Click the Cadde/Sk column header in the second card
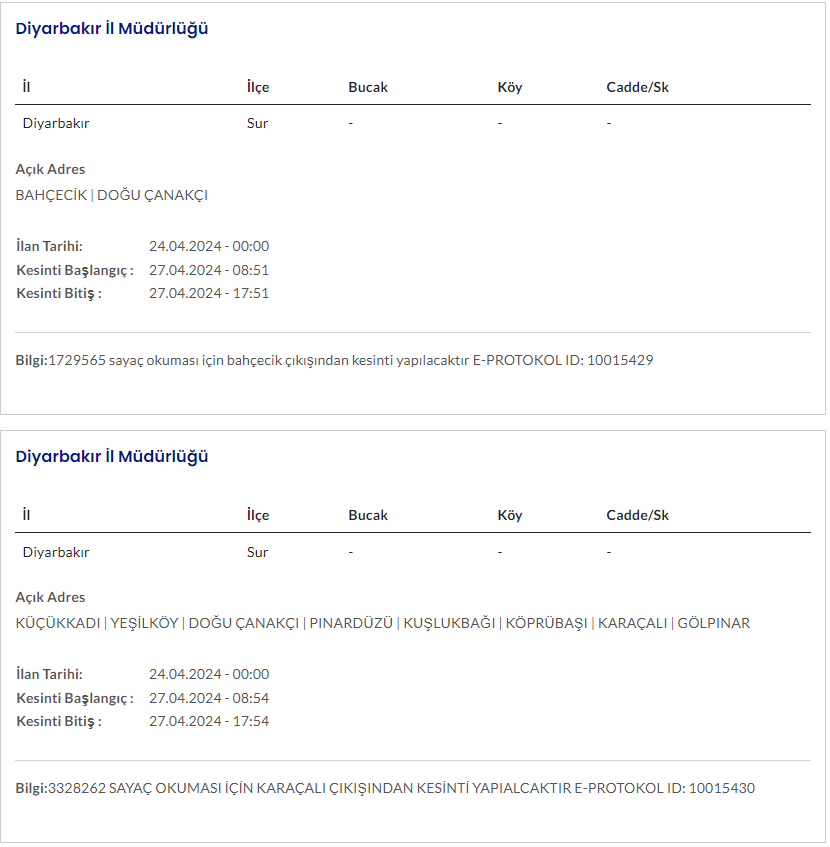830x847 pixels. [x=637, y=516]
